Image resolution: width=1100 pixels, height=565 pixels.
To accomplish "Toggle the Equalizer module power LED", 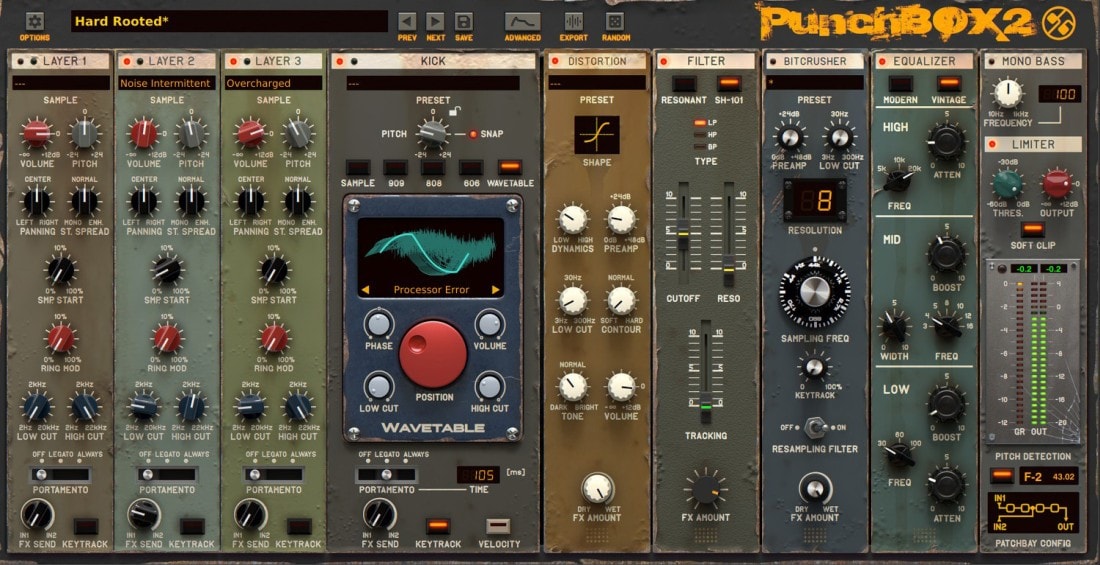I will 882,62.
